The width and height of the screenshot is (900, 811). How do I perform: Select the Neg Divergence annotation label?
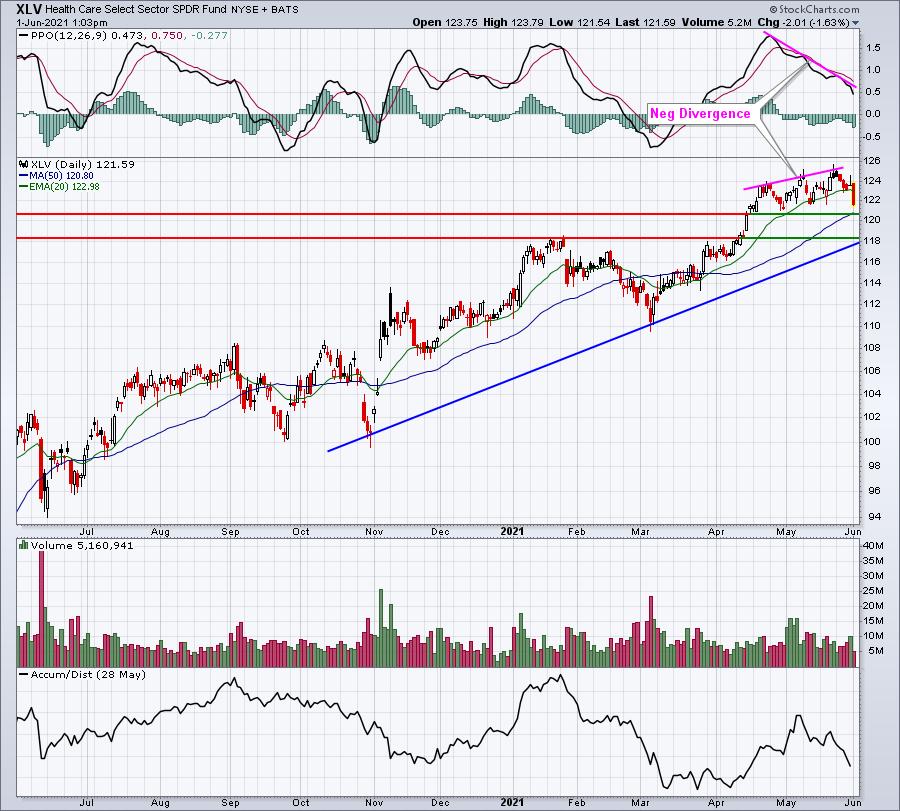click(x=700, y=114)
